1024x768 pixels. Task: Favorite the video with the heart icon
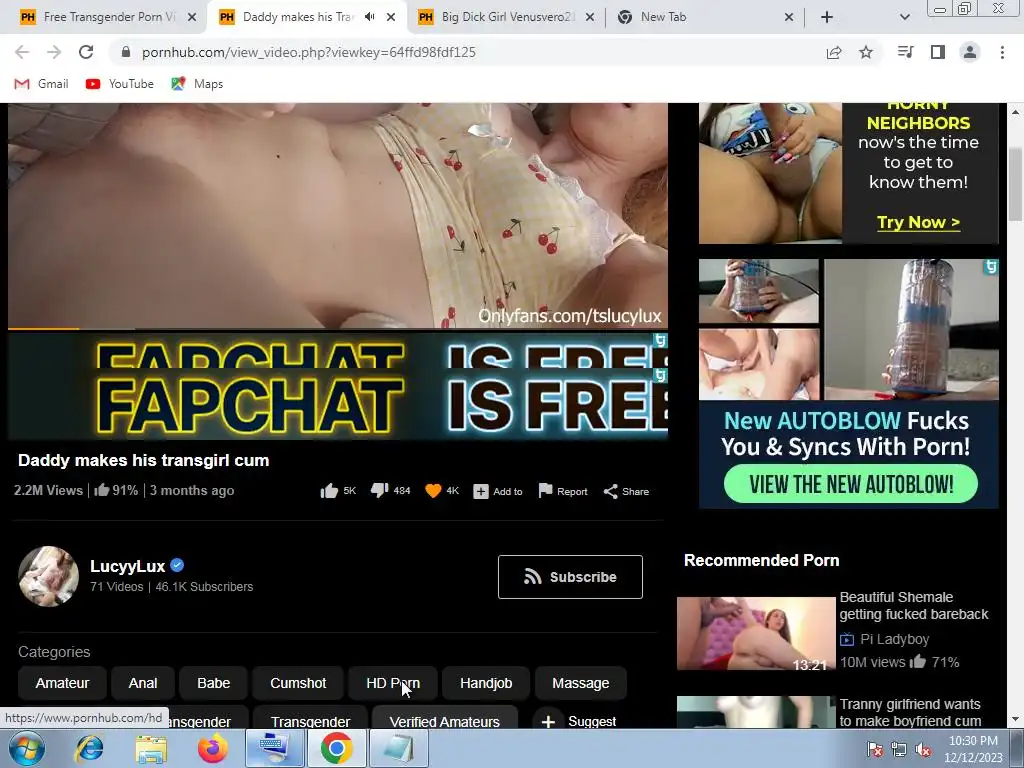pyautogui.click(x=433, y=491)
